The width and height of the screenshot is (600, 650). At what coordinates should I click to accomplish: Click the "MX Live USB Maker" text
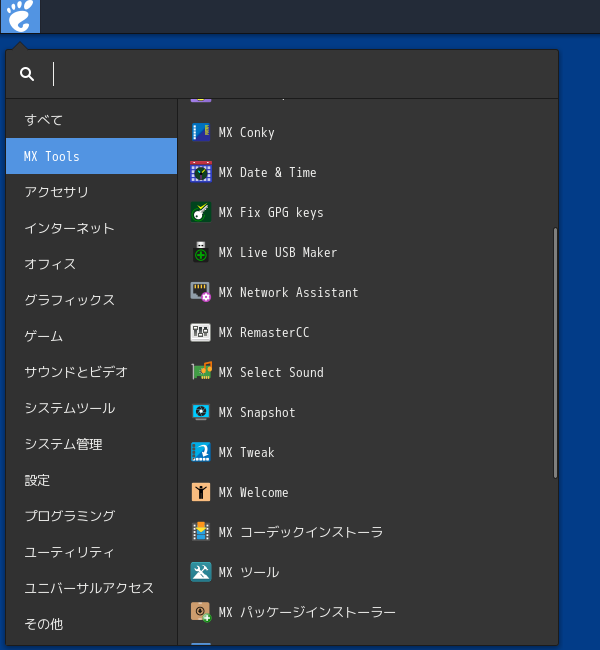click(278, 252)
